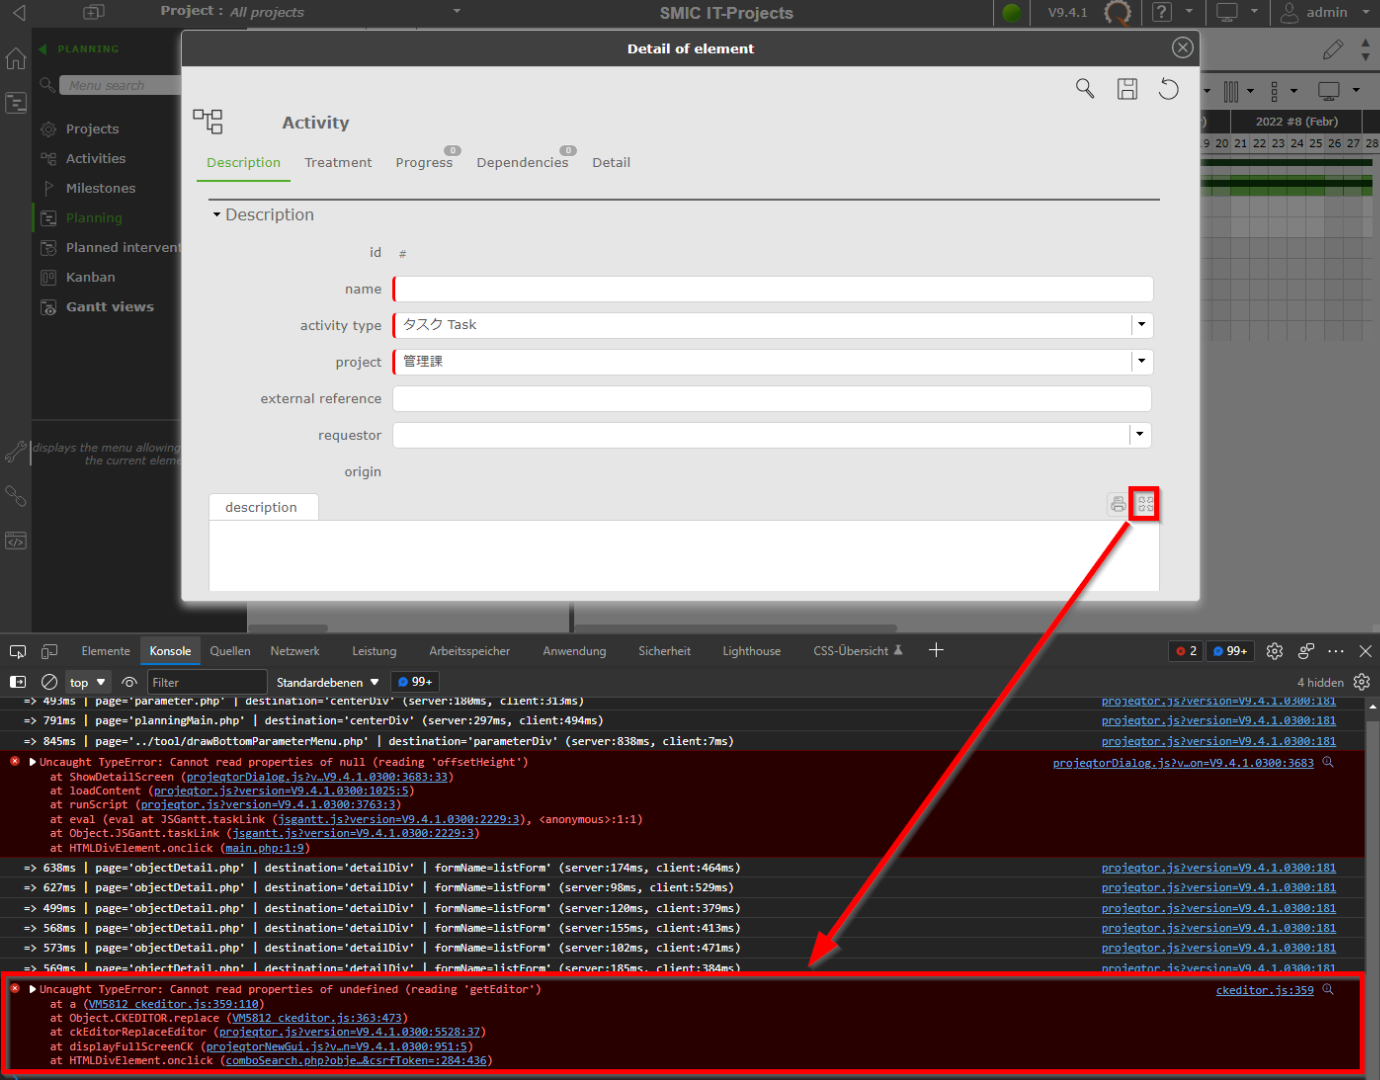Click the print icon above description editor
Image resolution: width=1380 pixels, height=1080 pixels.
(1117, 505)
